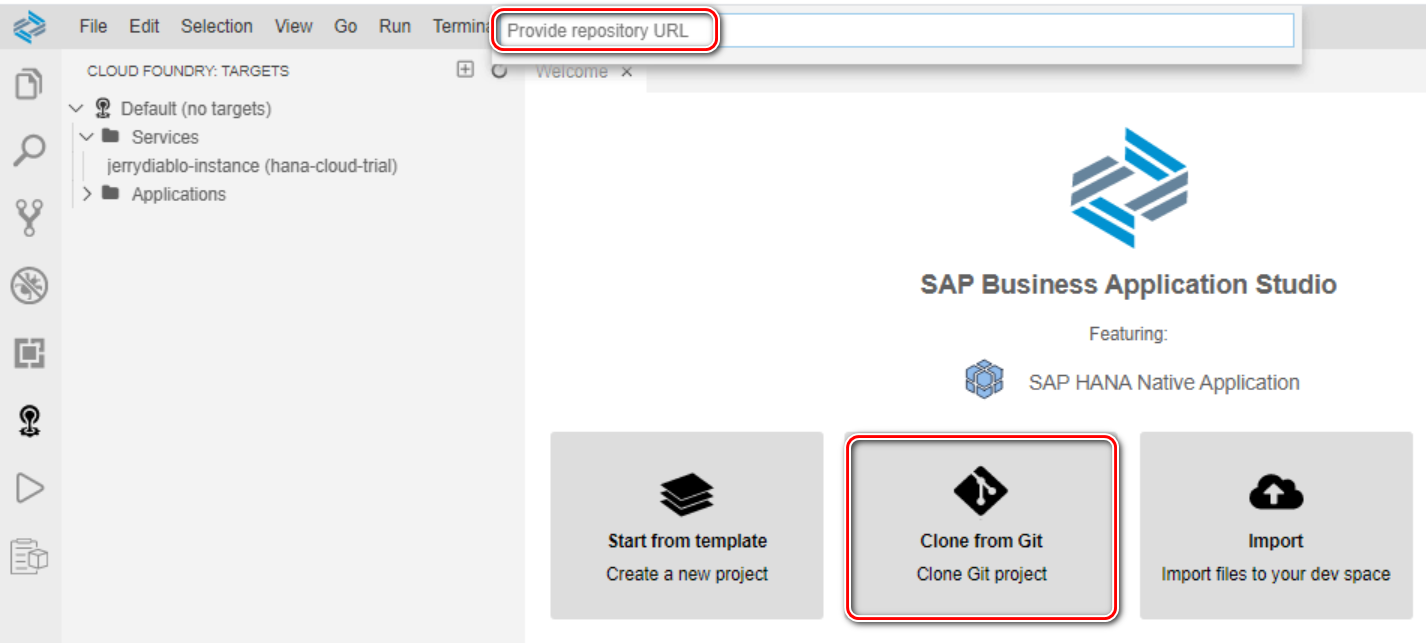The width and height of the screenshot is (1426, 643).
Task: Click the Provide repository URL input field
Action: click(896, 31)
